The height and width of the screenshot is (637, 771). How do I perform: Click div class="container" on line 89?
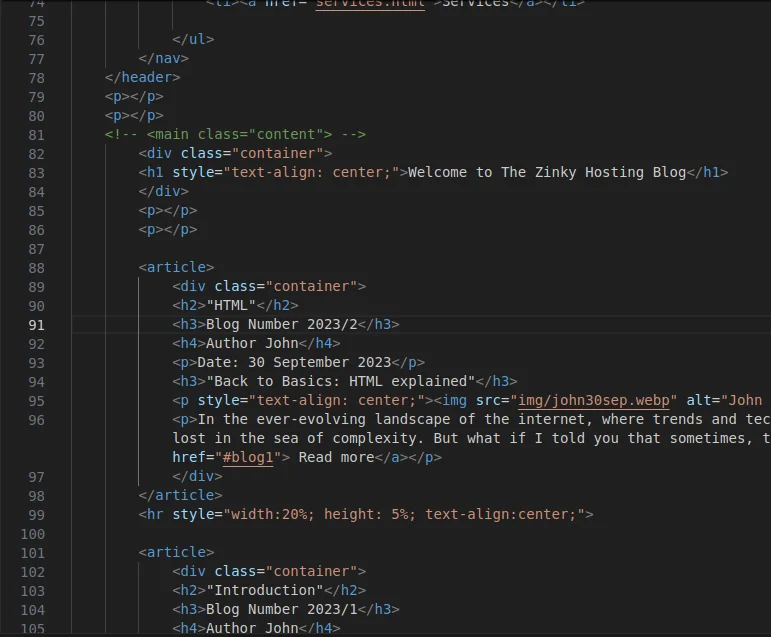269,286
